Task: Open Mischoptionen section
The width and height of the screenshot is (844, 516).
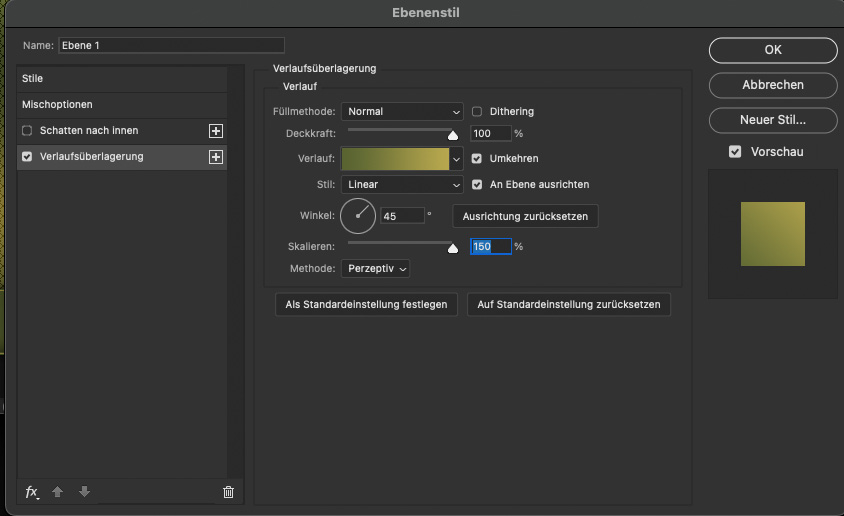Action: pos(122,104)
